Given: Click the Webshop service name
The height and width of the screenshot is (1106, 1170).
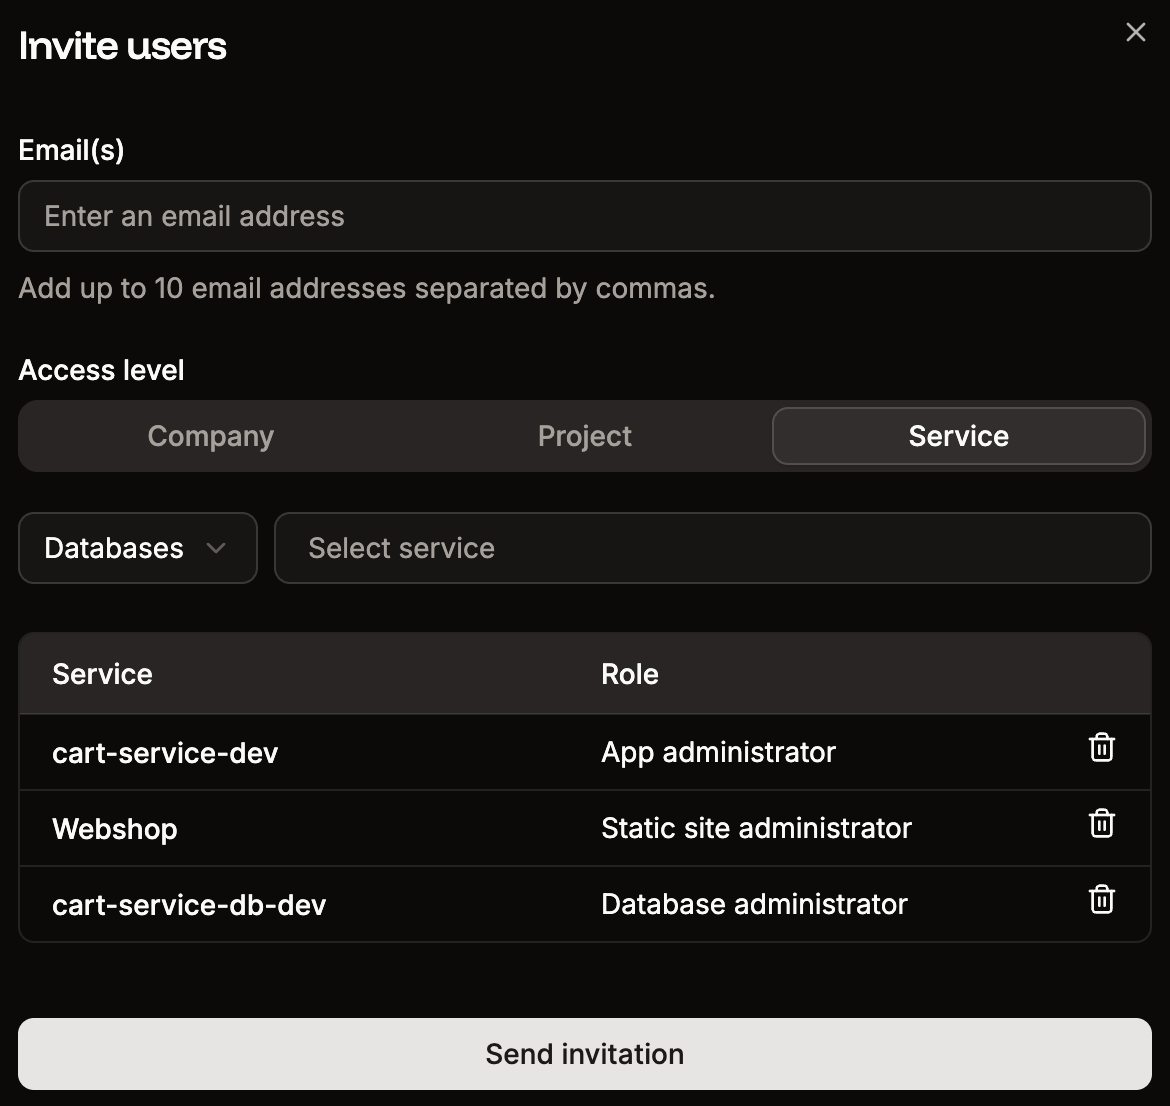Looking at the screenshot, I should (114, 828).
